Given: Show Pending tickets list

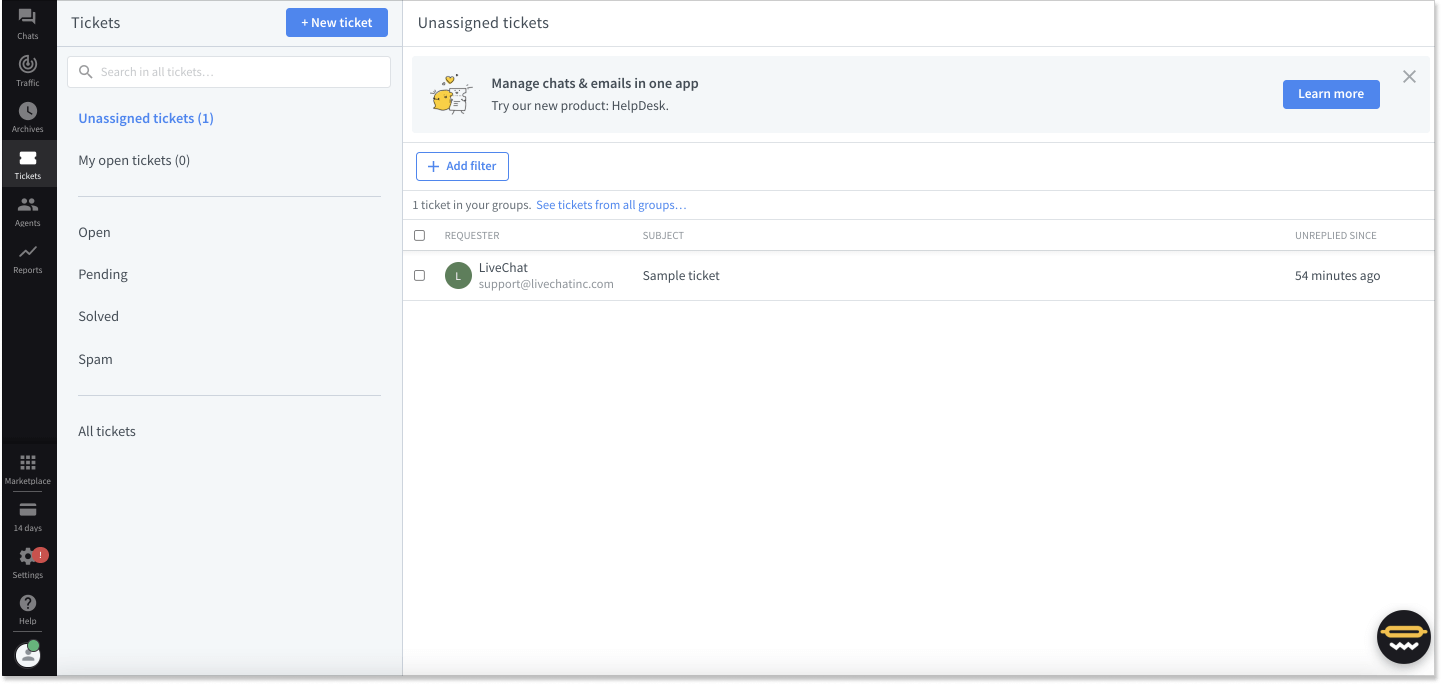Looking at the screenshot, I should point(103,274).
